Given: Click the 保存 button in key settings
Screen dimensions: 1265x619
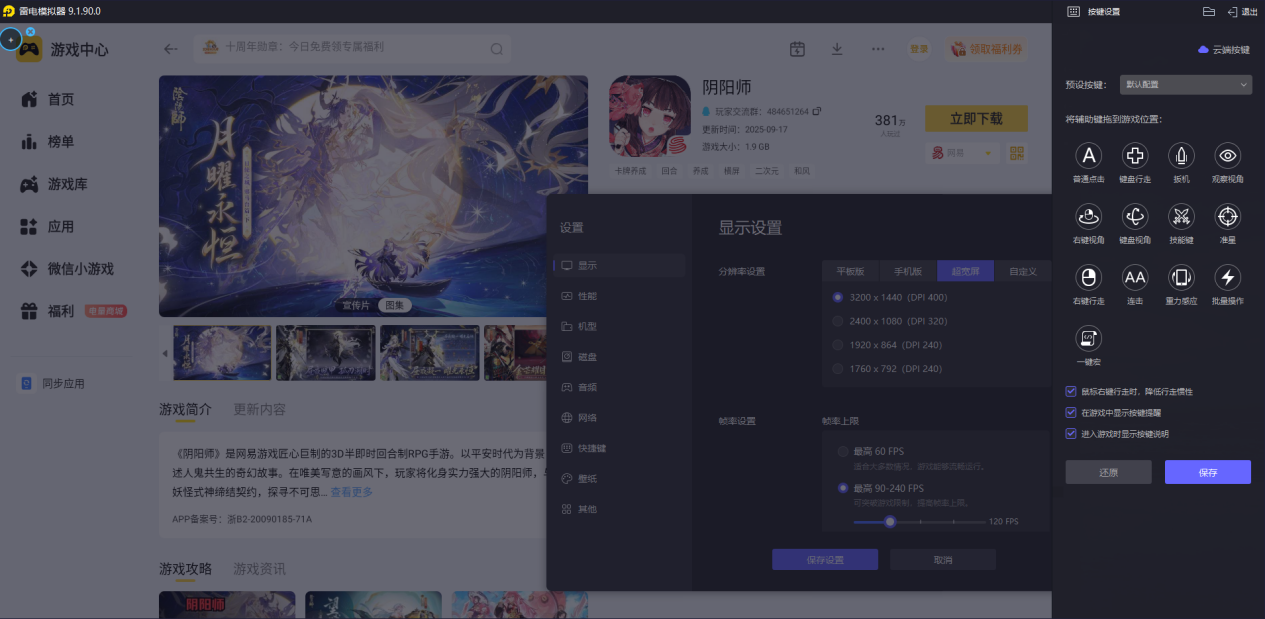Looking at the screenshot, I should point(1208,472).
